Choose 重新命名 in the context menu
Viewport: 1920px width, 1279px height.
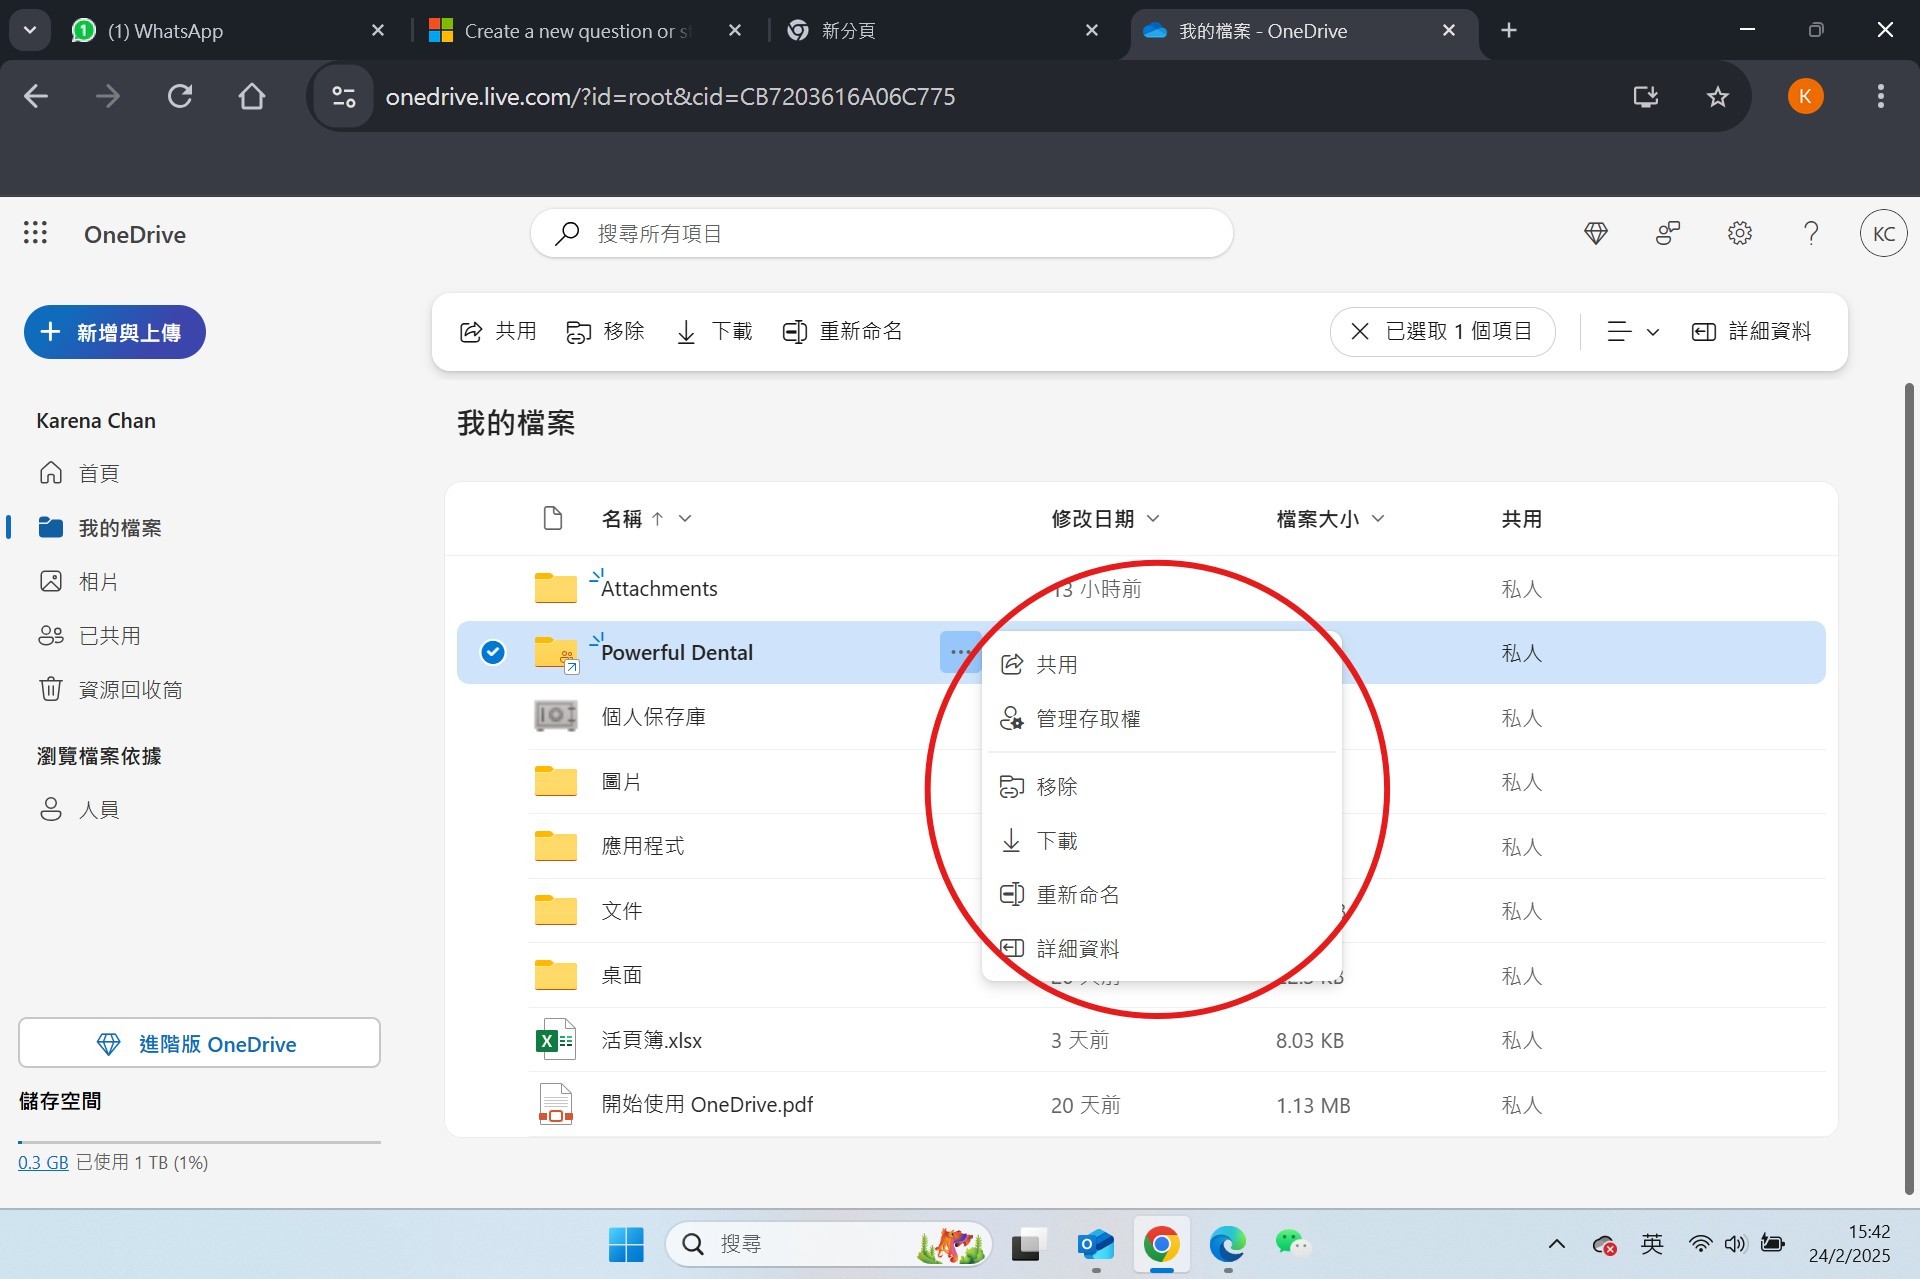point(1077,894)
